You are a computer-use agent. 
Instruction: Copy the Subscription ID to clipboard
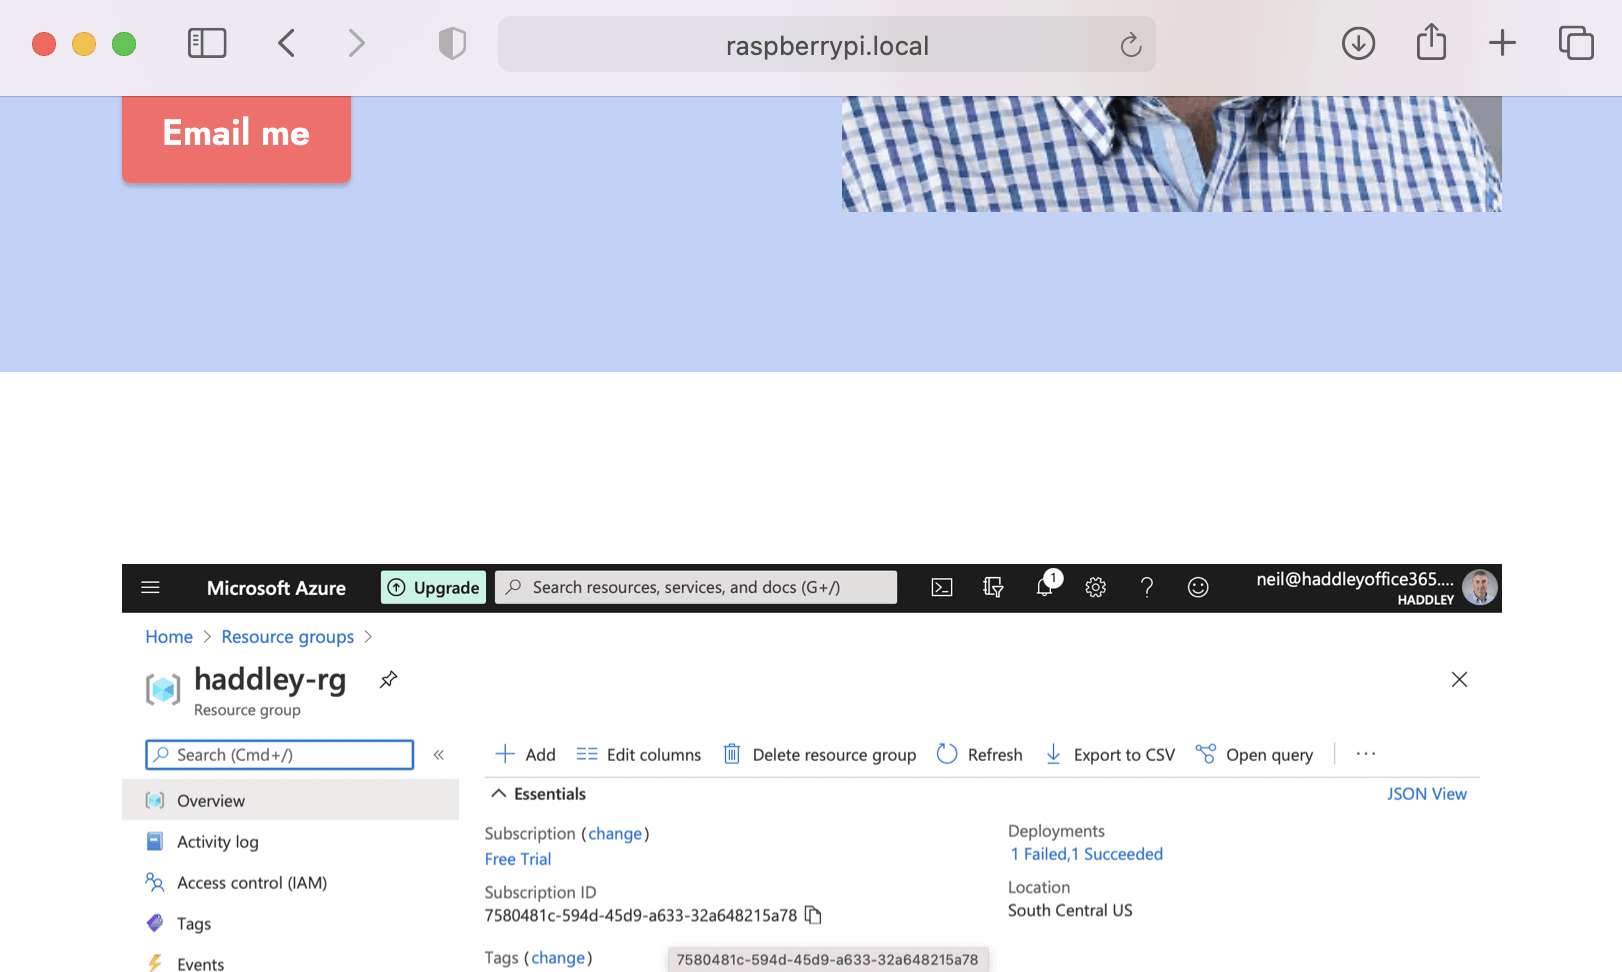coord(814,915)
